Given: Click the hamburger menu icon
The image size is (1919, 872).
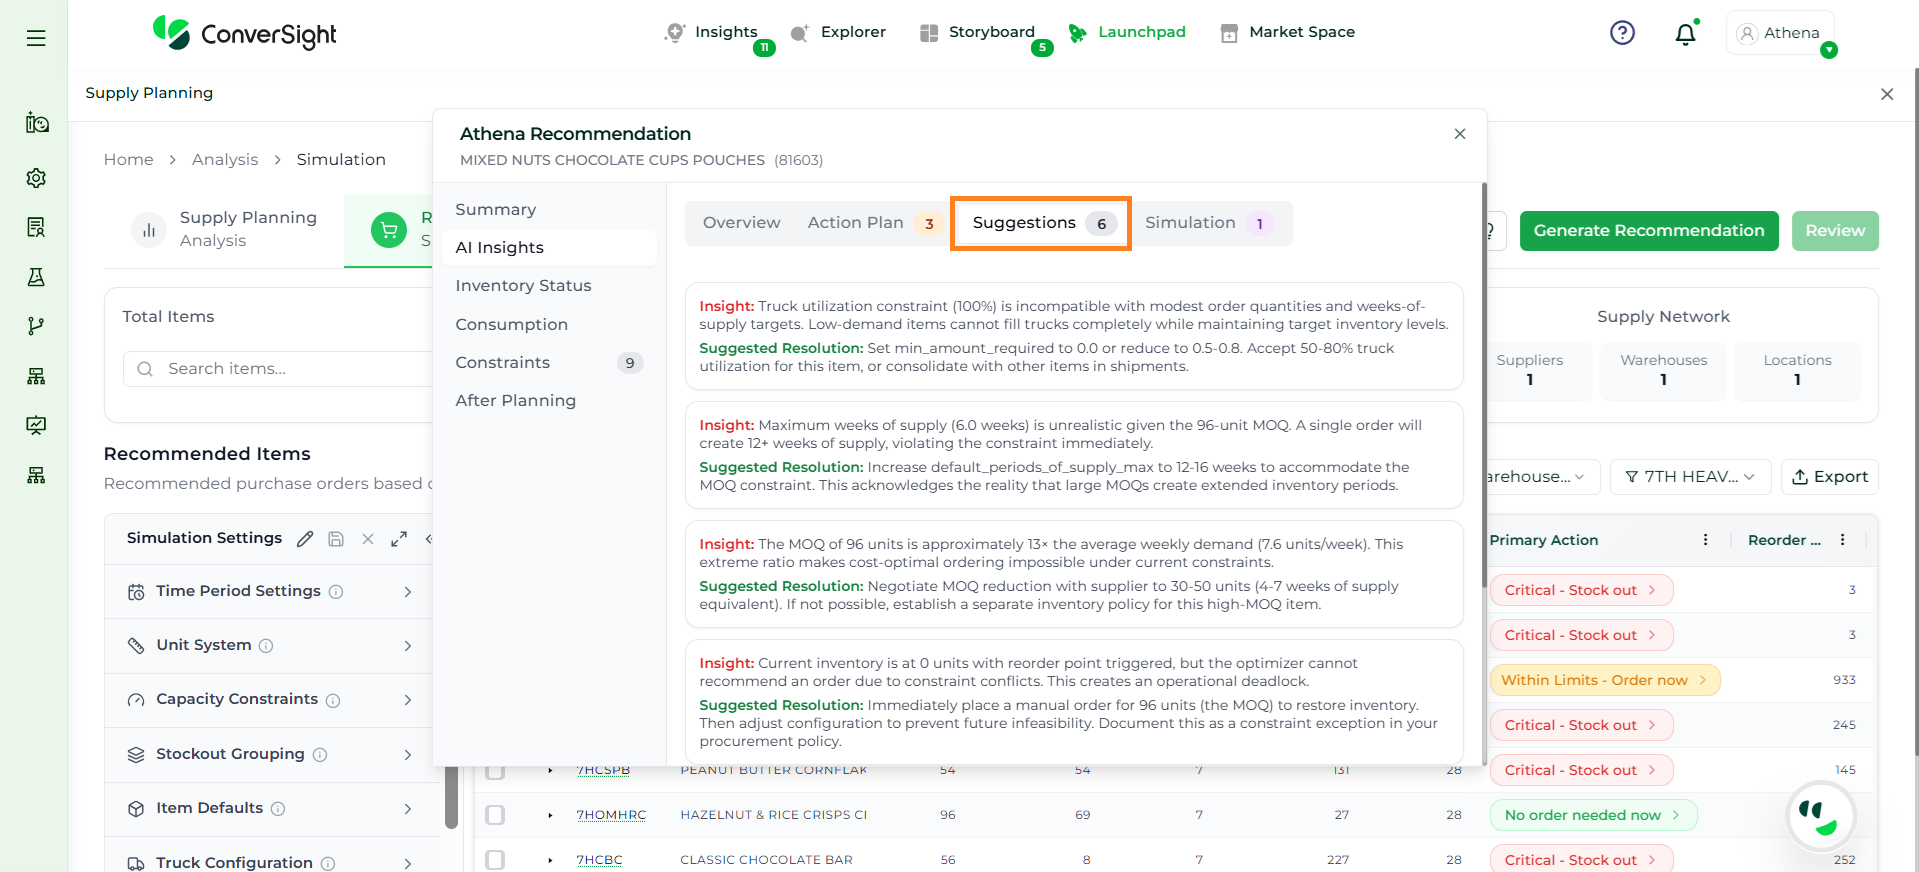Looking at the screenshot, I should tap(36, 38).
